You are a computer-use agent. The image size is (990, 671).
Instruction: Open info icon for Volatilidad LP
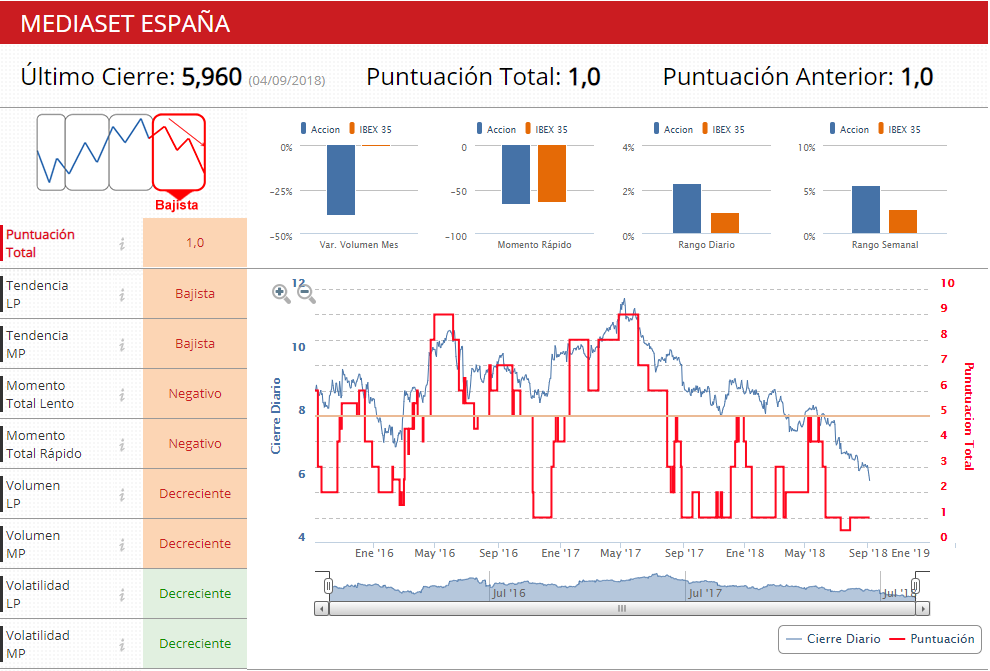coord(122,594)
